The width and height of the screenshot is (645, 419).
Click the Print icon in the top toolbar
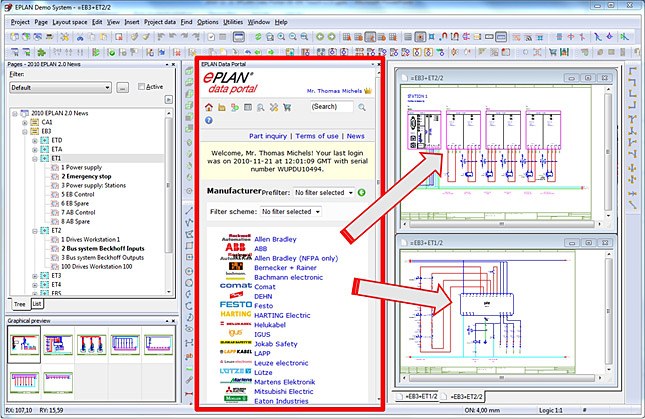(49, 37)
